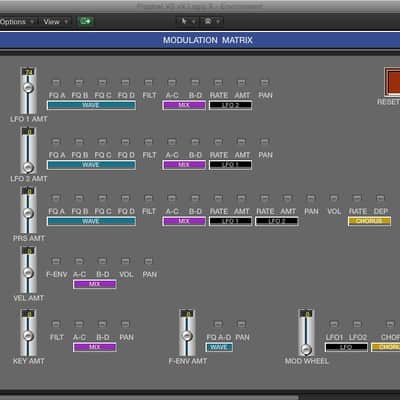400x400 pixels.
Task: Toggle B-D mix button in LFO 1 AMT row
Action: click(195, 82)
